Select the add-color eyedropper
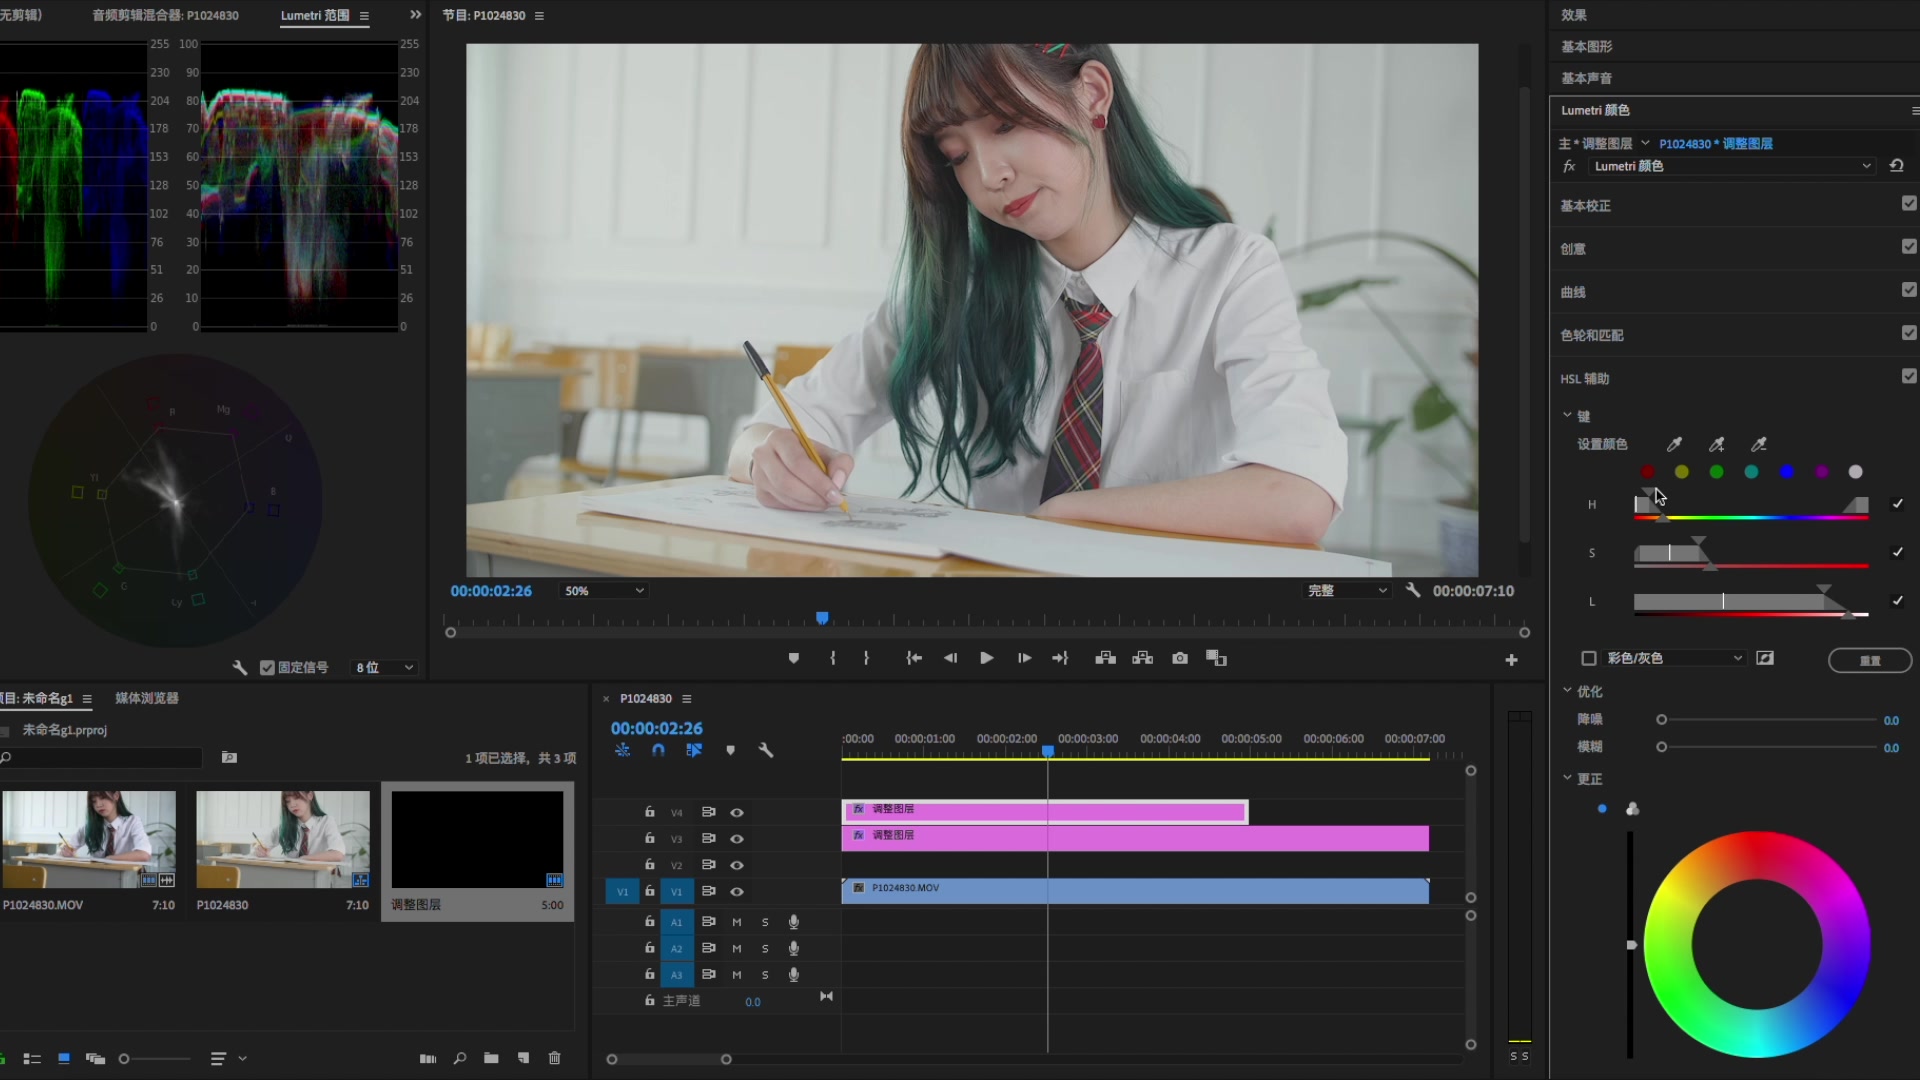Image resolution: width=1920 pixels, height=1080 pixels. [1716, 444]
